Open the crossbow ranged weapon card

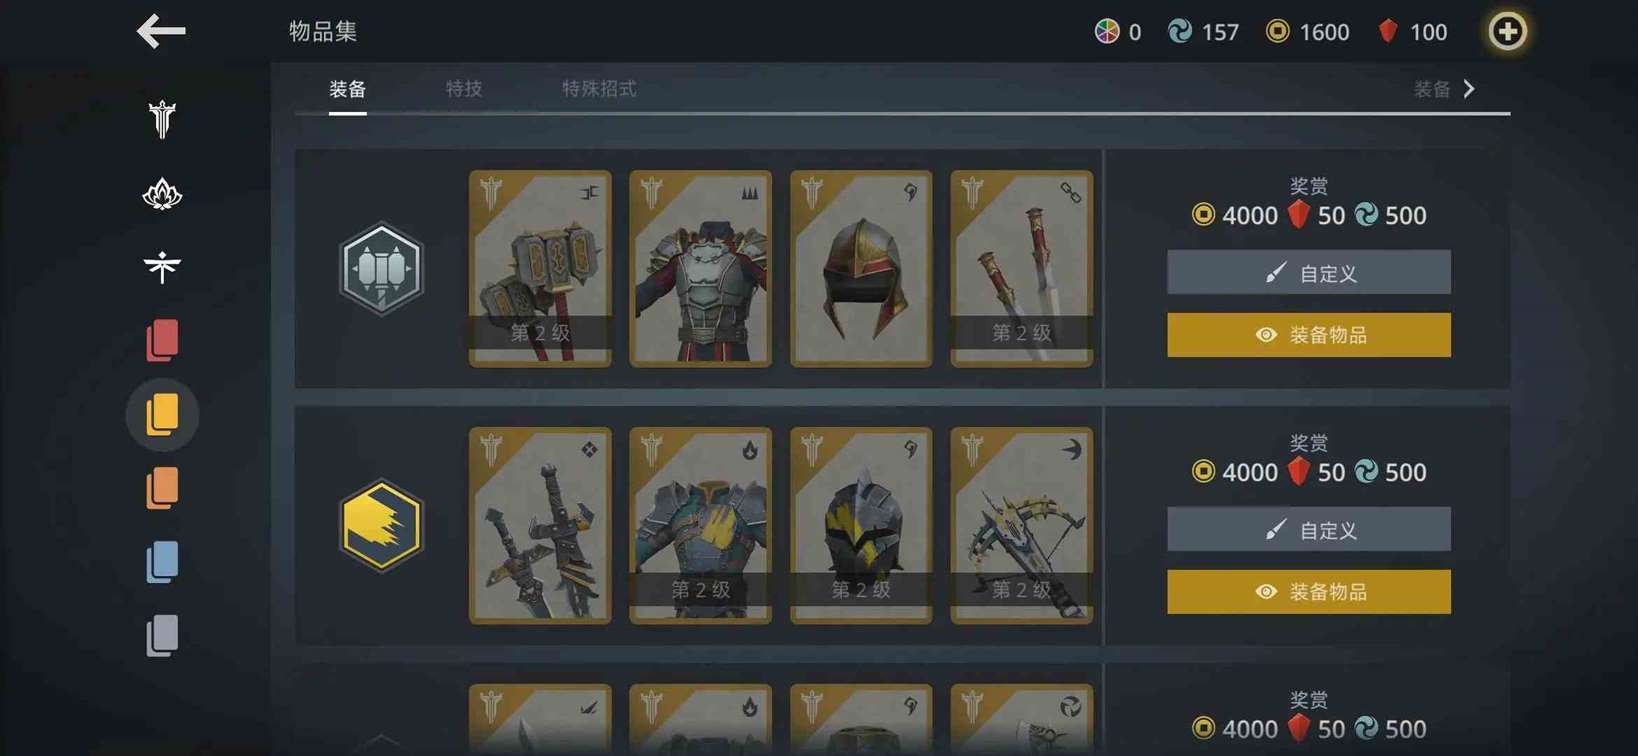click(x=1021, y=526)
